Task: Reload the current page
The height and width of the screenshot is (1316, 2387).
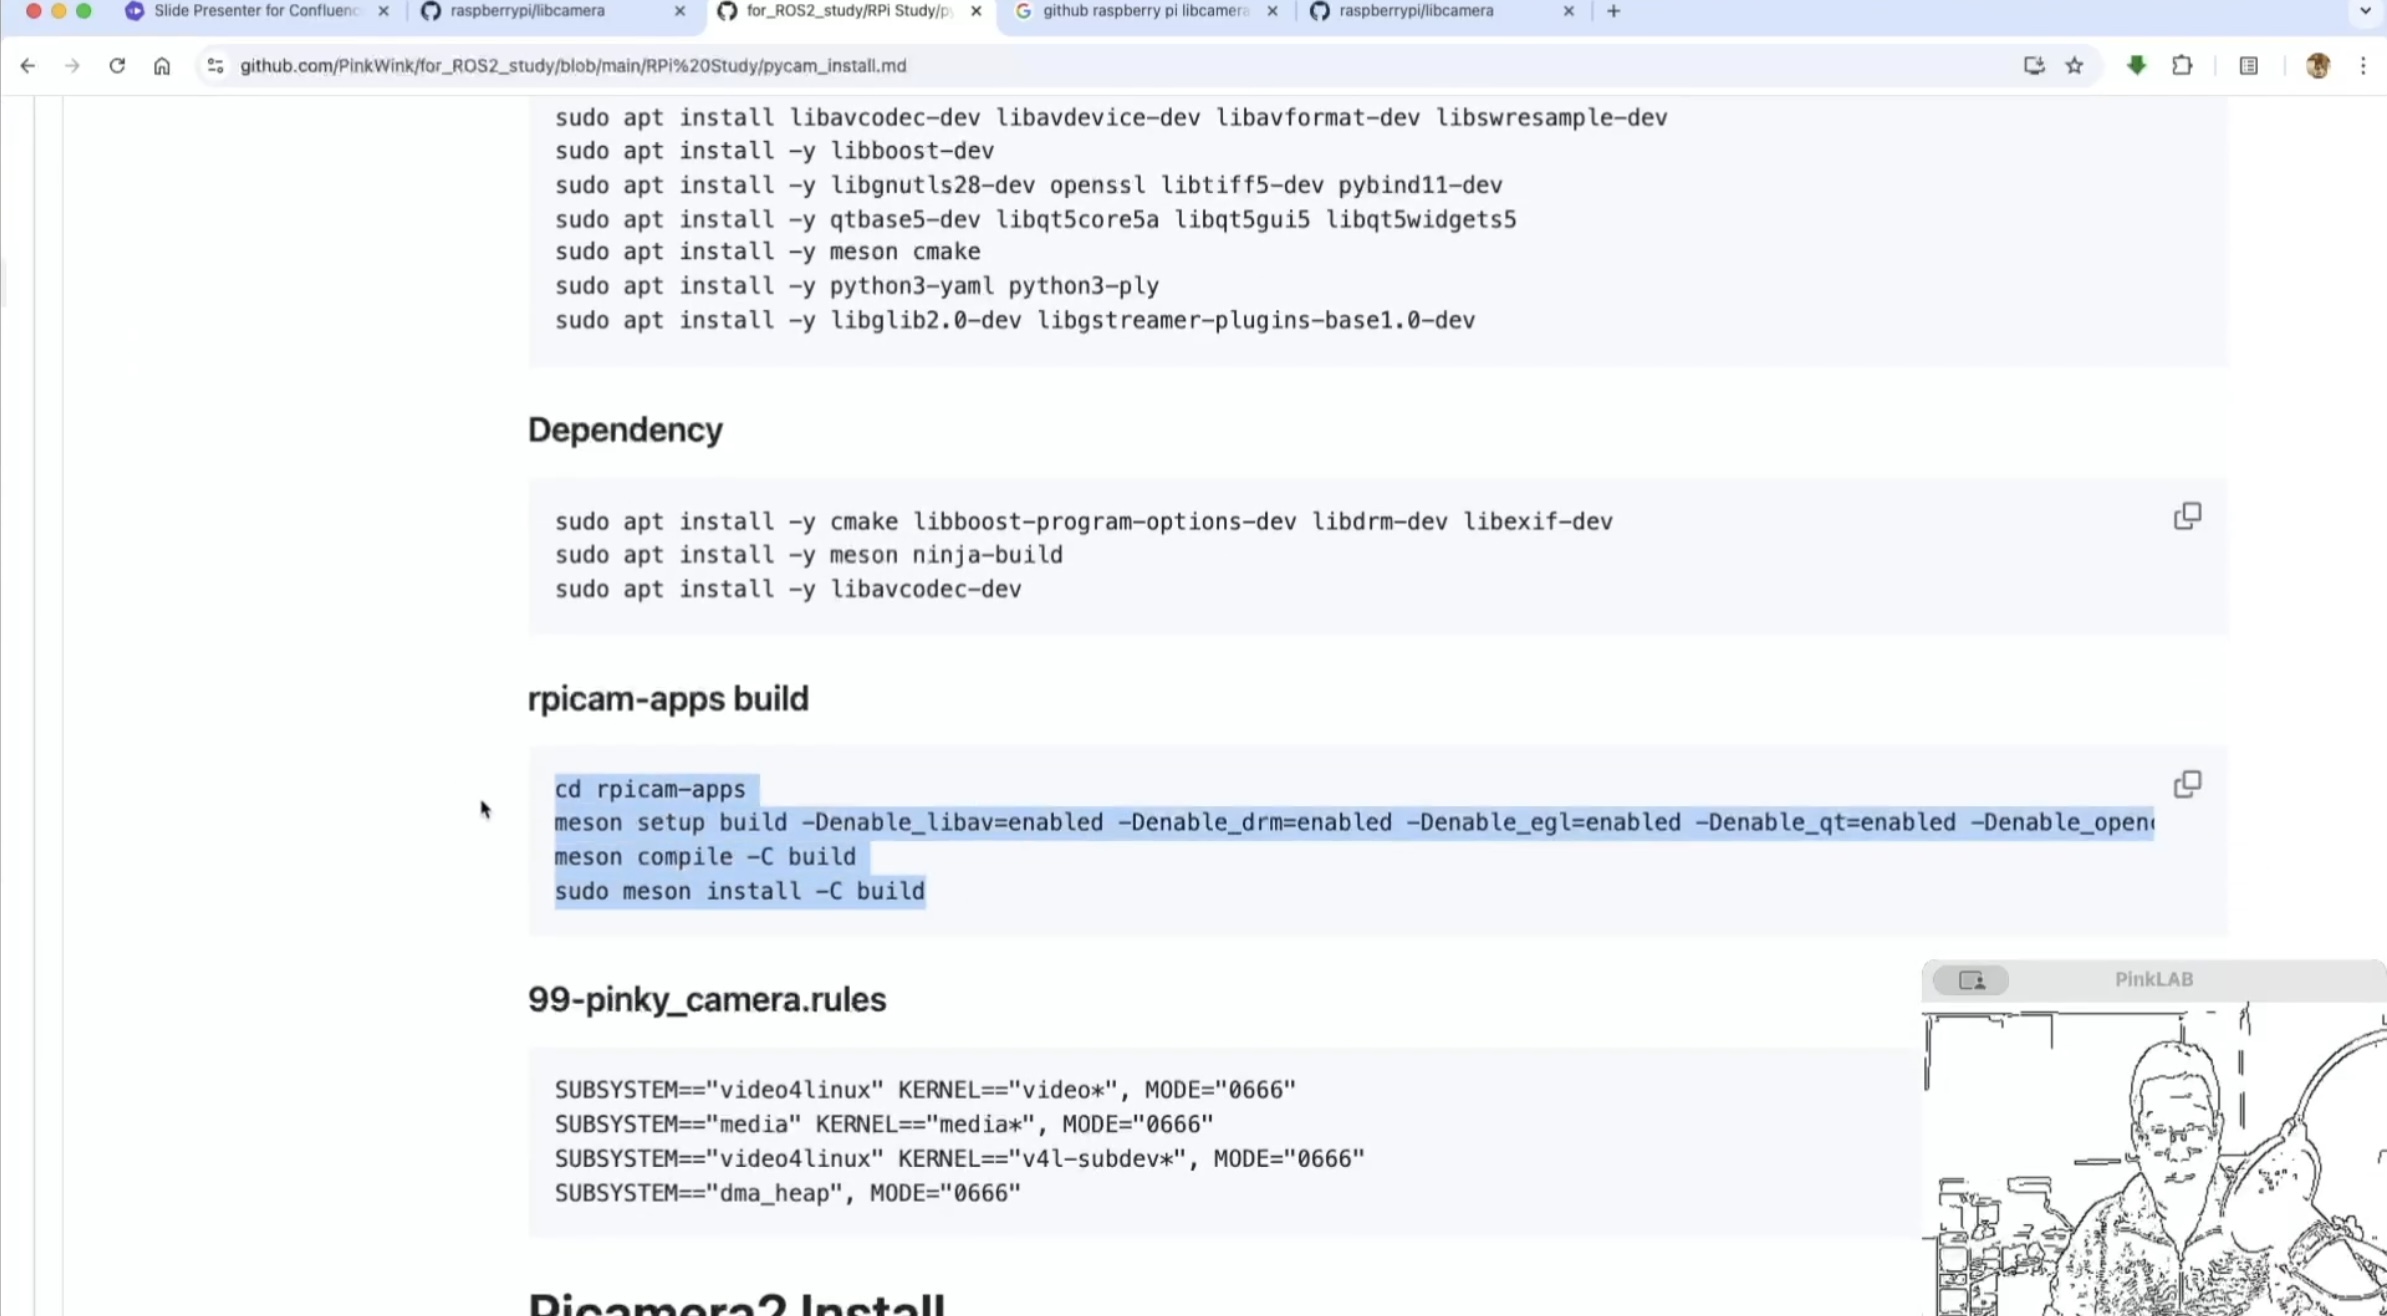Action: coord(117,66)
